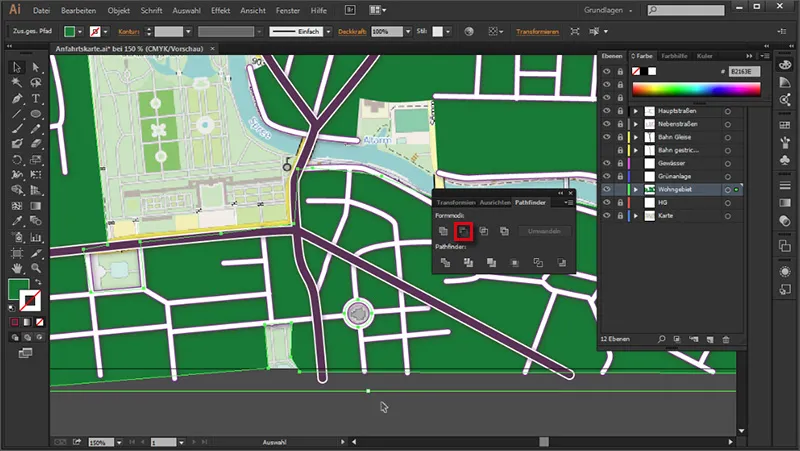800x451 pixels.
Task: Select the Hand tool
Action: [17, 268]
